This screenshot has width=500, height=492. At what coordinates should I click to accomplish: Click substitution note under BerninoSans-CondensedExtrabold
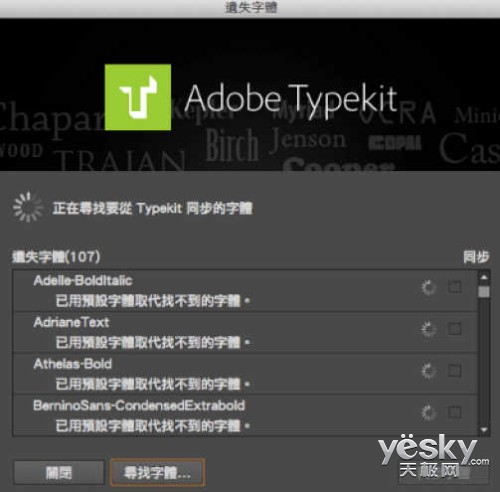(153, 426)
